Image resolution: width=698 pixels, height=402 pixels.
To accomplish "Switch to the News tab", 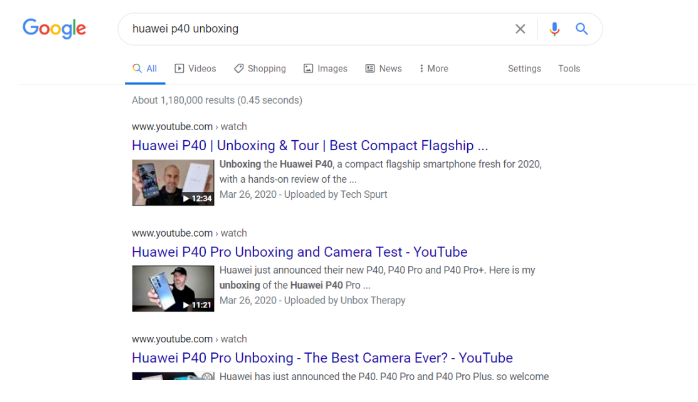I will tap(383, 69).
